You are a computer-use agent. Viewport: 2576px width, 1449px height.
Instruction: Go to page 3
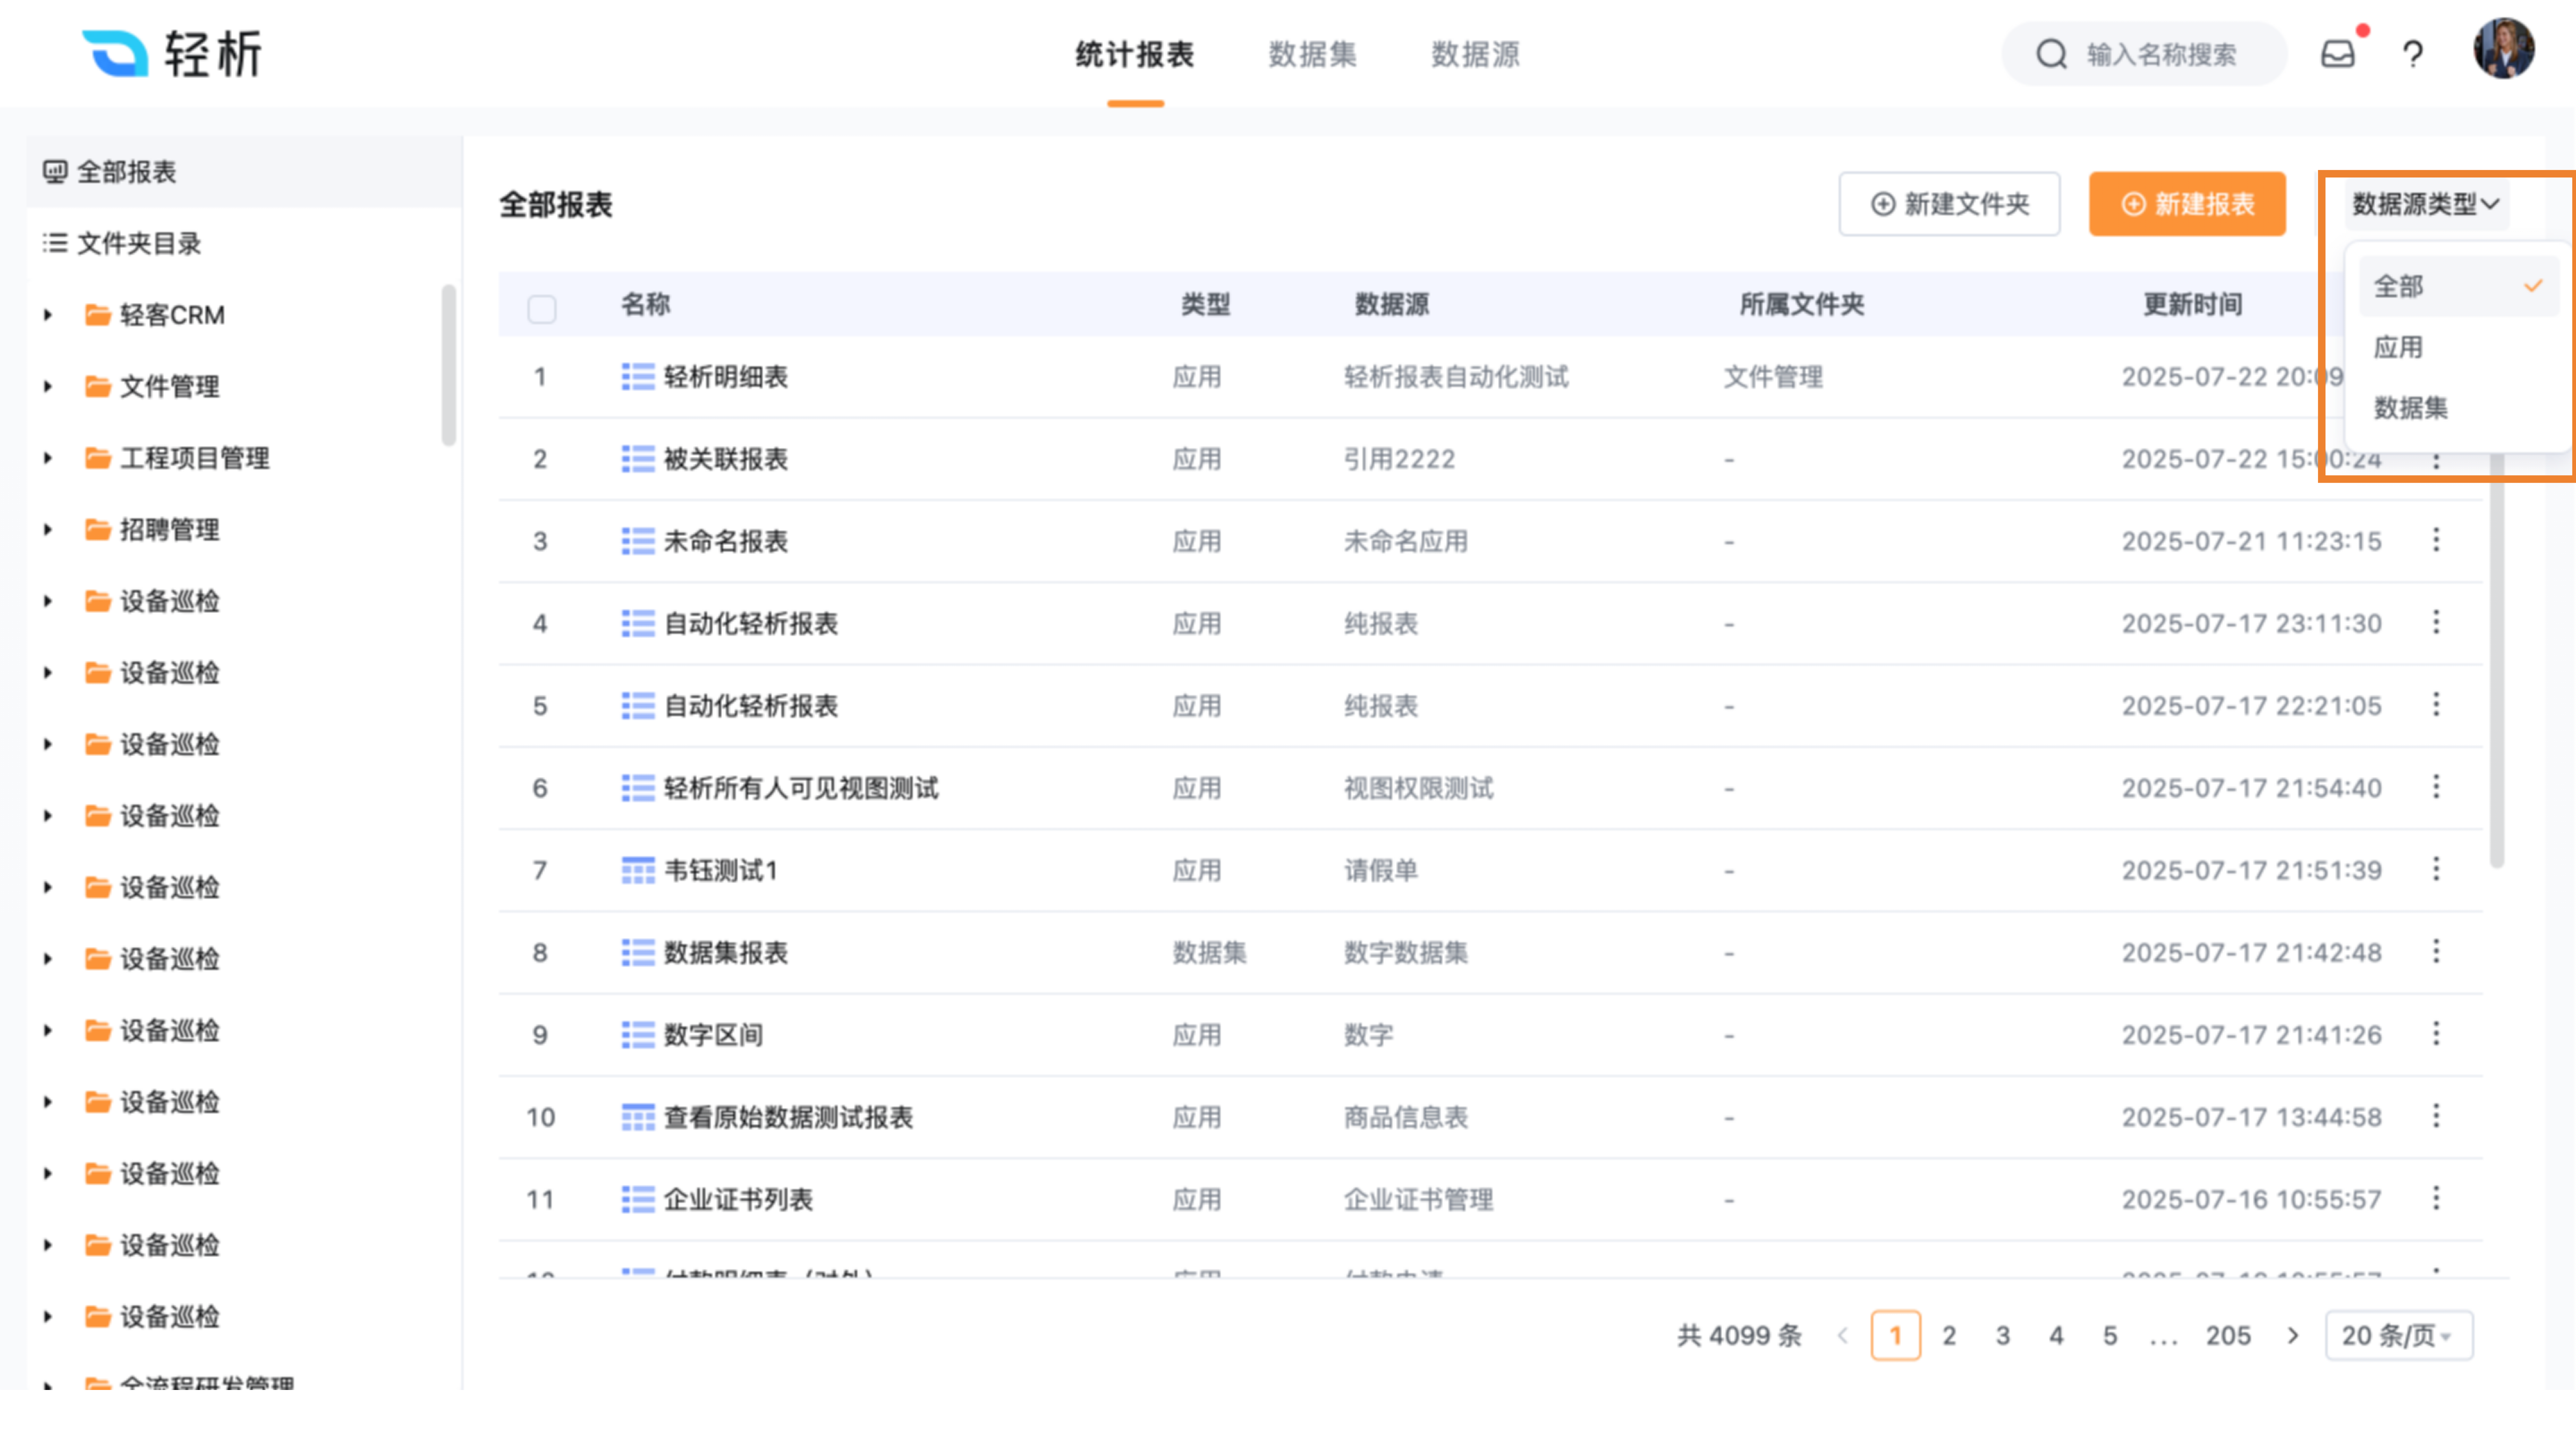tap(2003, 1336)
